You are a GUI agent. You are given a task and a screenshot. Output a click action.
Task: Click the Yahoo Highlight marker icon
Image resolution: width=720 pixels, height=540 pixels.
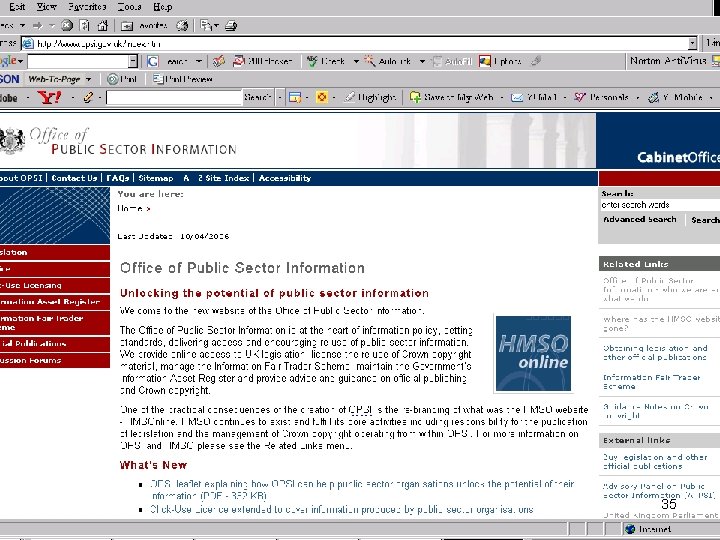click(350, 97)
